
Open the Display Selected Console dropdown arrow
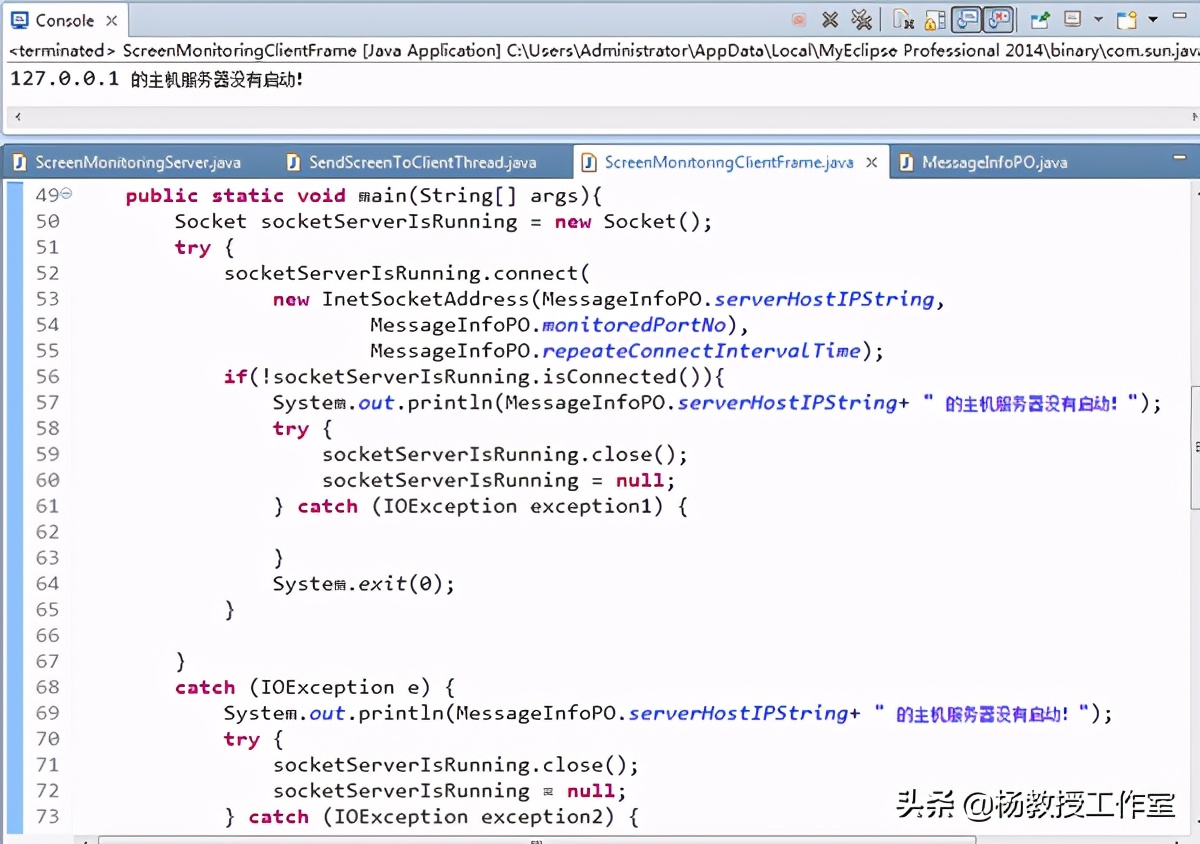click(1098, 19)
